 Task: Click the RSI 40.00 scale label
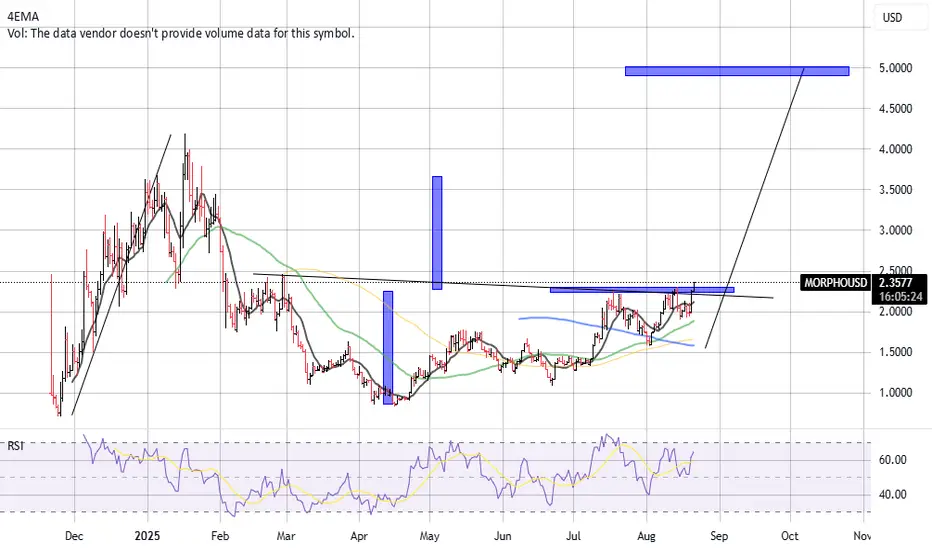892,494
